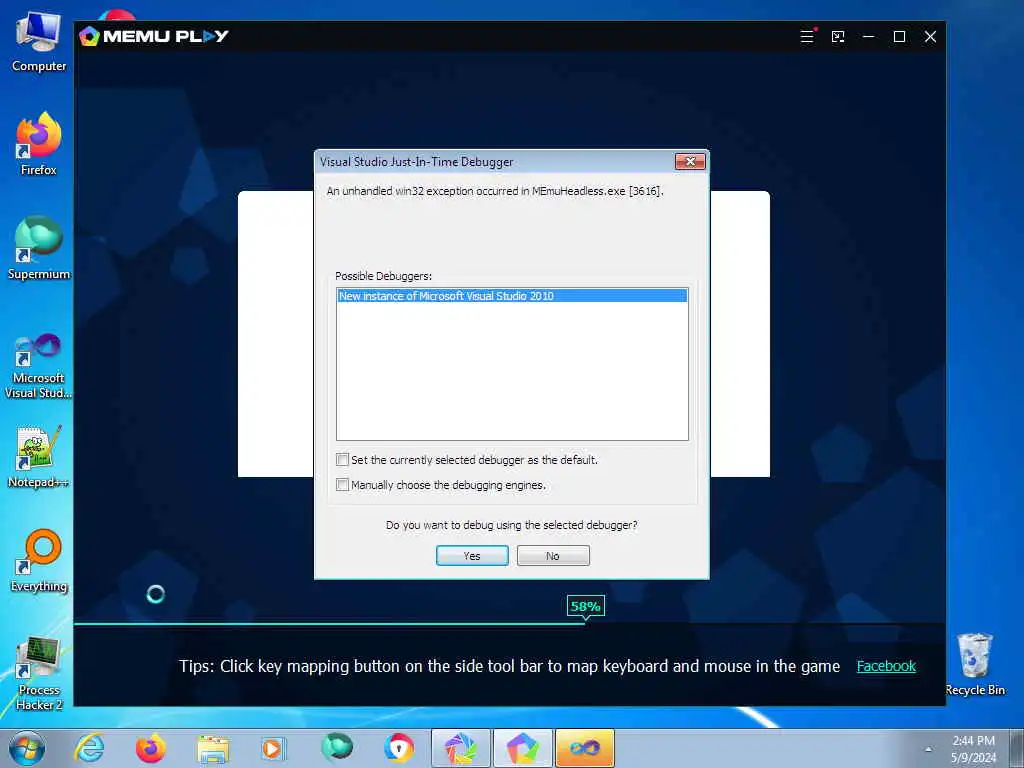This screenshot has width=1024, height=768.
Task: Switch to Visual Studio debugger taskbar button
Action: [584, 748]
